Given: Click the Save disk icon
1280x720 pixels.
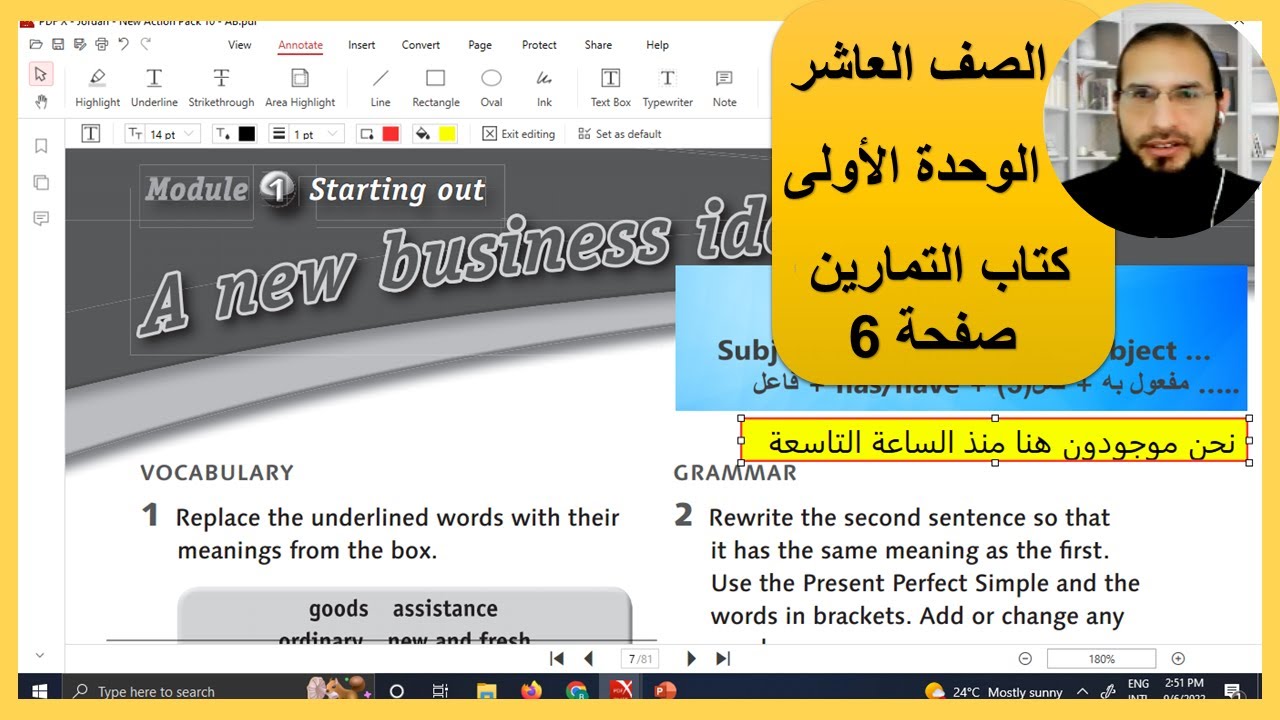Looking at the screenshot, I should pyautogui.click(x=58, y=44).
